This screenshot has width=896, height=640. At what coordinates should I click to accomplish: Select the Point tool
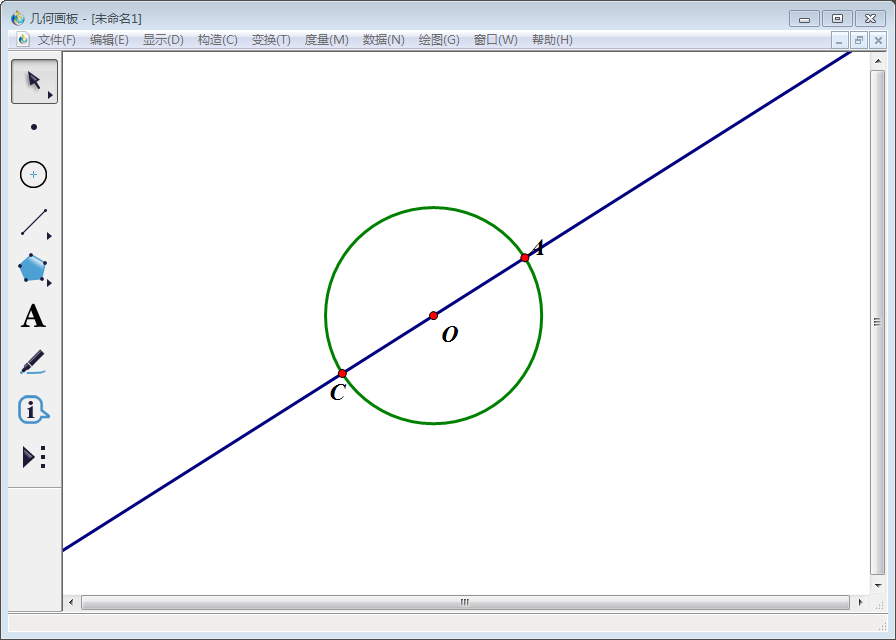(34, 127)
